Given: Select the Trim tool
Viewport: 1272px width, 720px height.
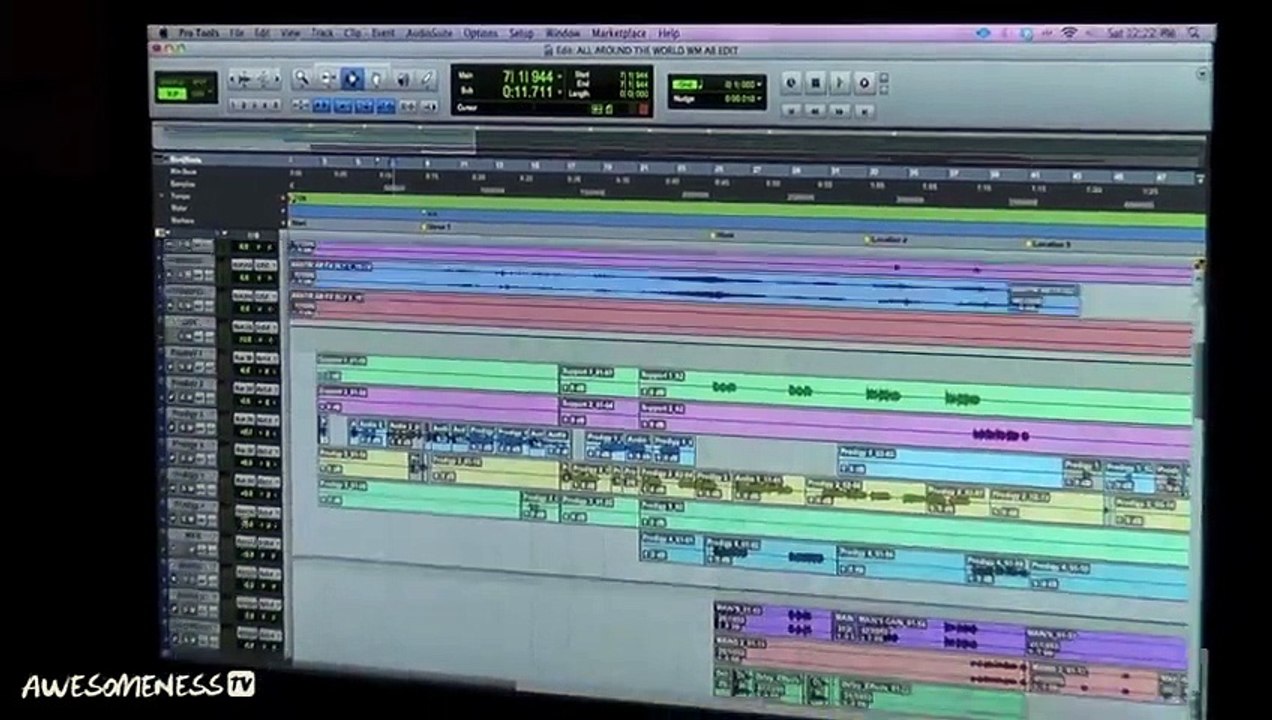Looking at the screenshot, I should (327, 78).
